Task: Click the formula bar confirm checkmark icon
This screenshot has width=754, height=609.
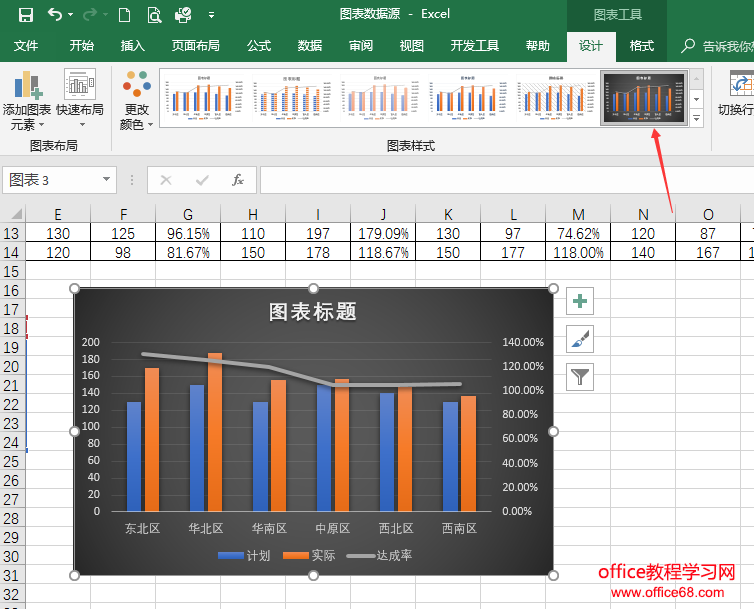Action: tap(202, 180)
